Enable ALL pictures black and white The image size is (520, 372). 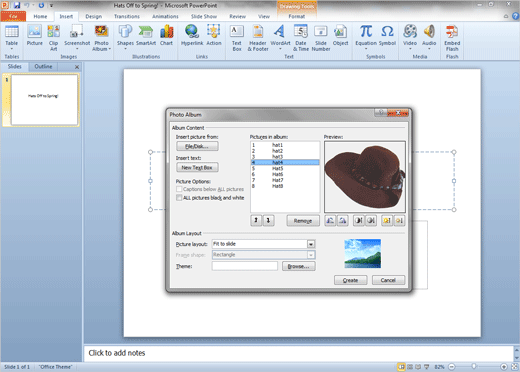pyautogui.click(x=179, y=198)
